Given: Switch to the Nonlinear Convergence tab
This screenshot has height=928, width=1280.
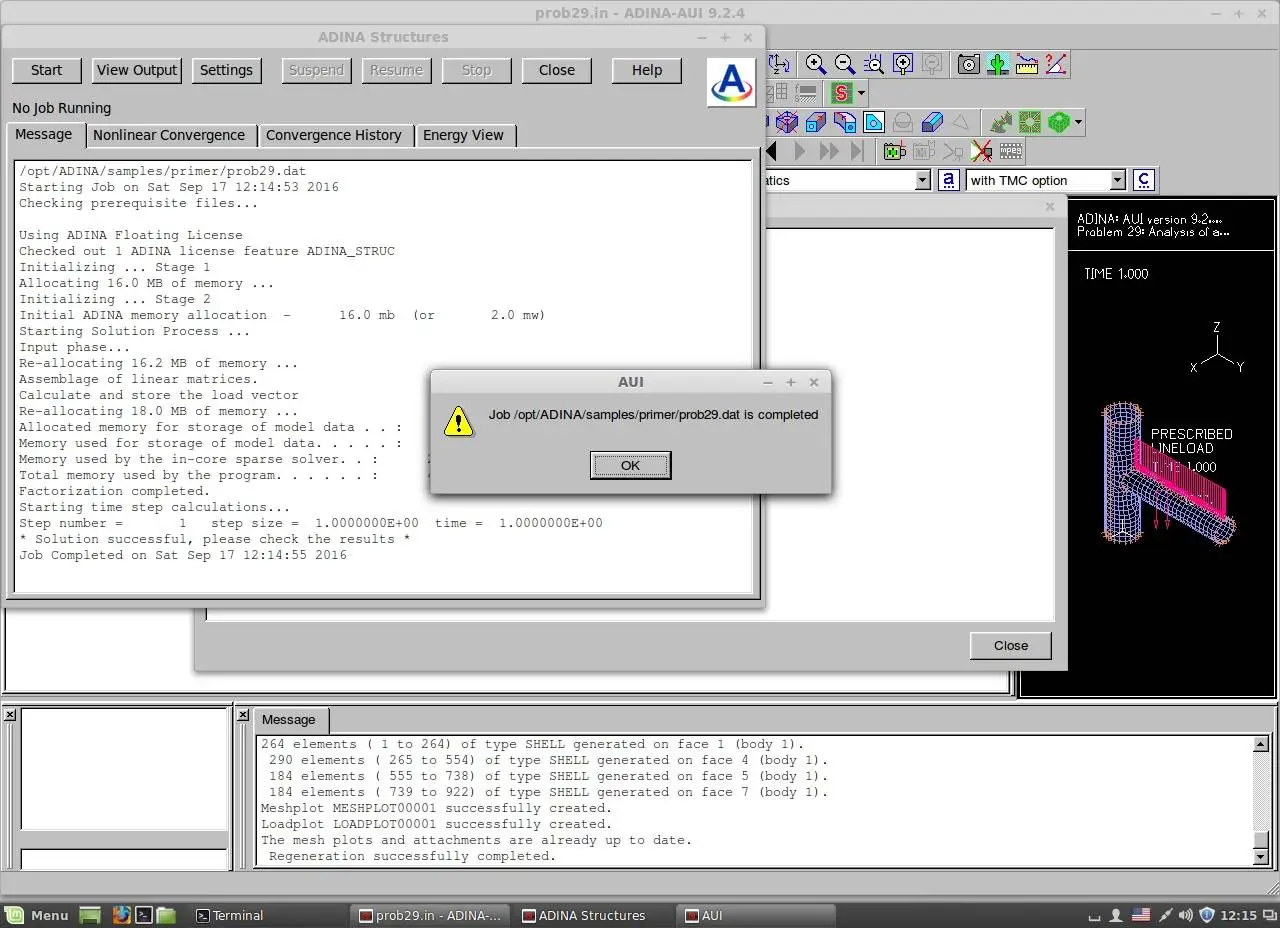Looking at the screenshot, I should [169, 135].
